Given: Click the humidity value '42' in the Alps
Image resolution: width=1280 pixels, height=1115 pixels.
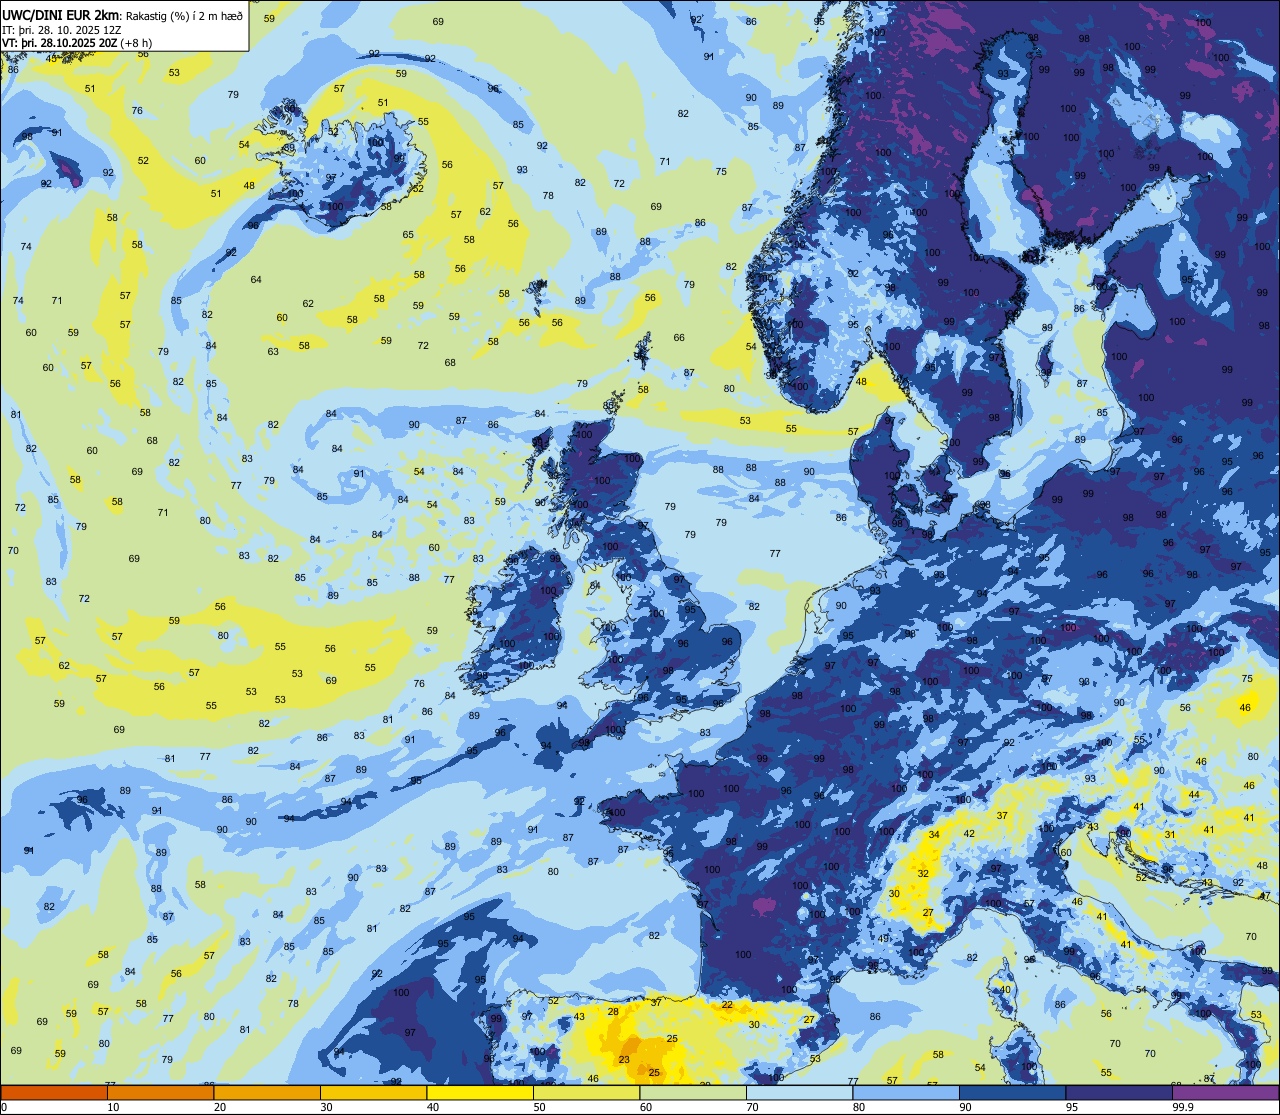Looking at the screenshot, I should point(969,834).
